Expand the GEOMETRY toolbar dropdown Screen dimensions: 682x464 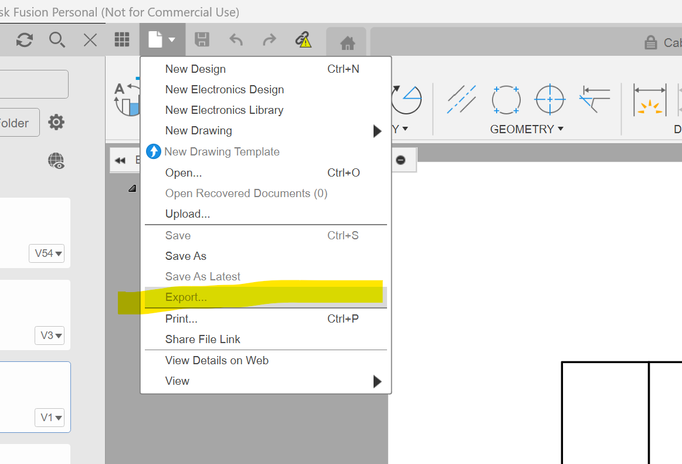click(526, 129)
